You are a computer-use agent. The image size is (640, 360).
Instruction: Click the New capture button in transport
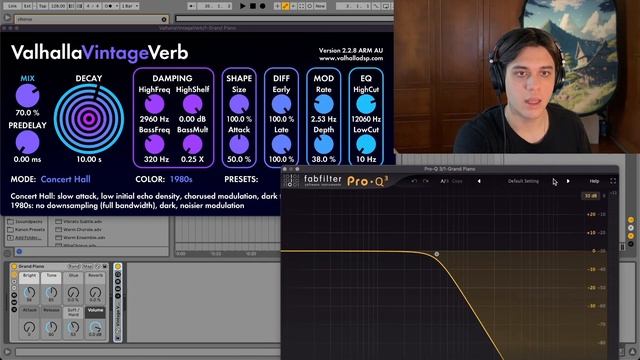click(x=320, y=6)
